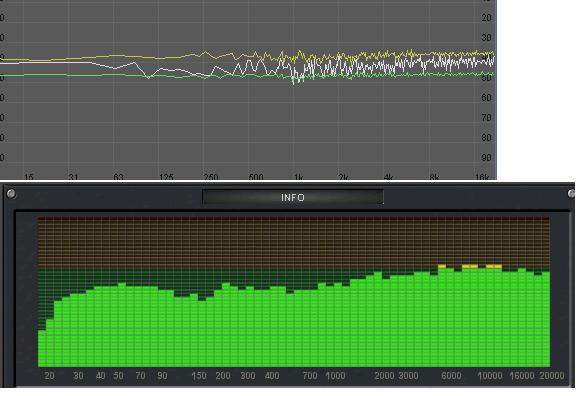
Task: Click the 60 dB label on right scale
Action: pyautogui.click(x=486, y=98)
